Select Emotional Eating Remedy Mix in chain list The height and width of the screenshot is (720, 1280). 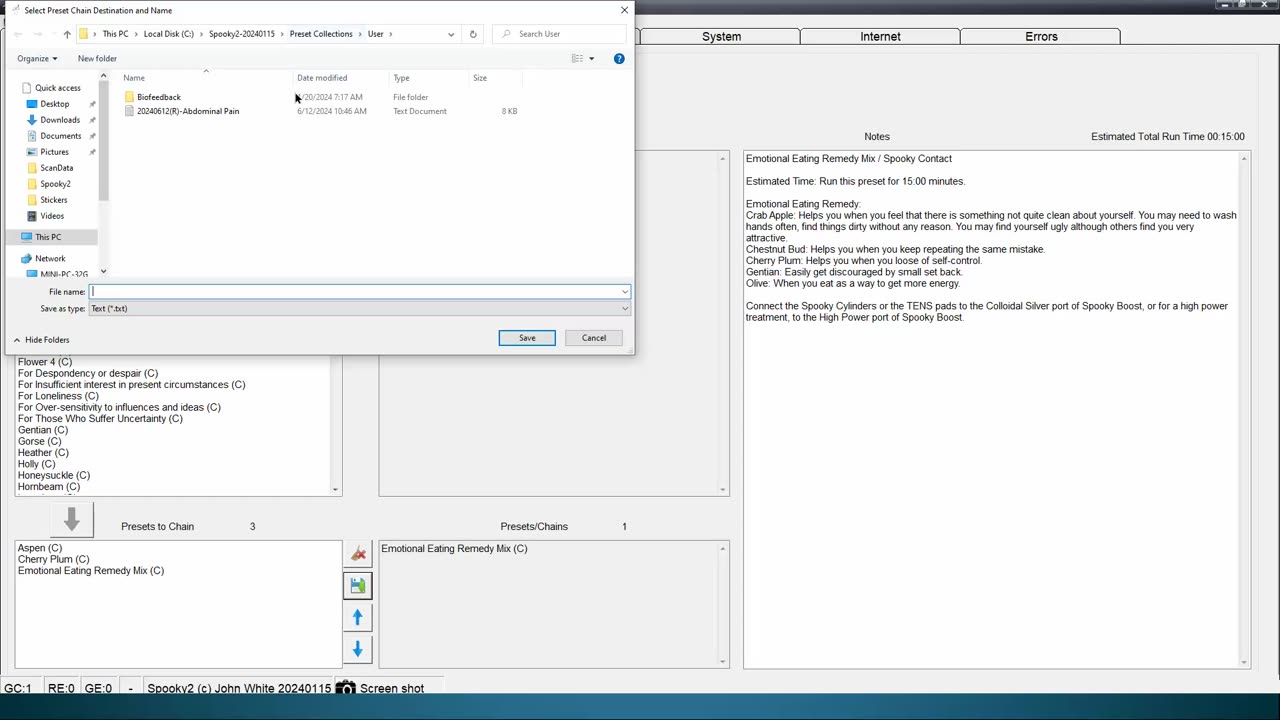pos(91,571)
